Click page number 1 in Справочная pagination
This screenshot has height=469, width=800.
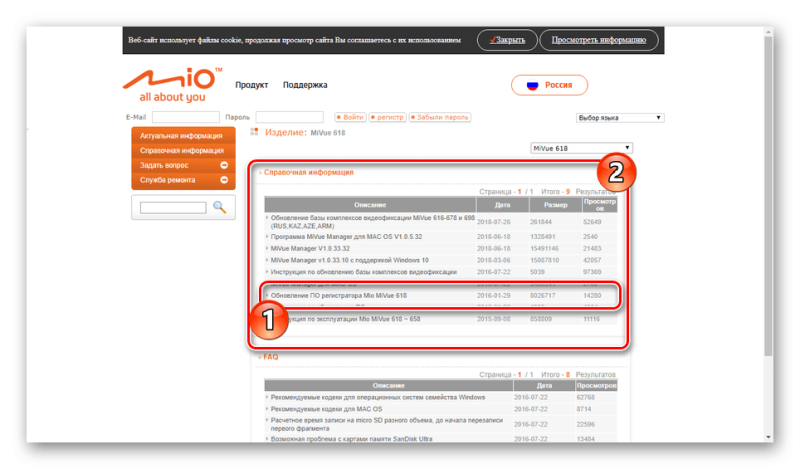pyautogui.click(x=520, y=192)
